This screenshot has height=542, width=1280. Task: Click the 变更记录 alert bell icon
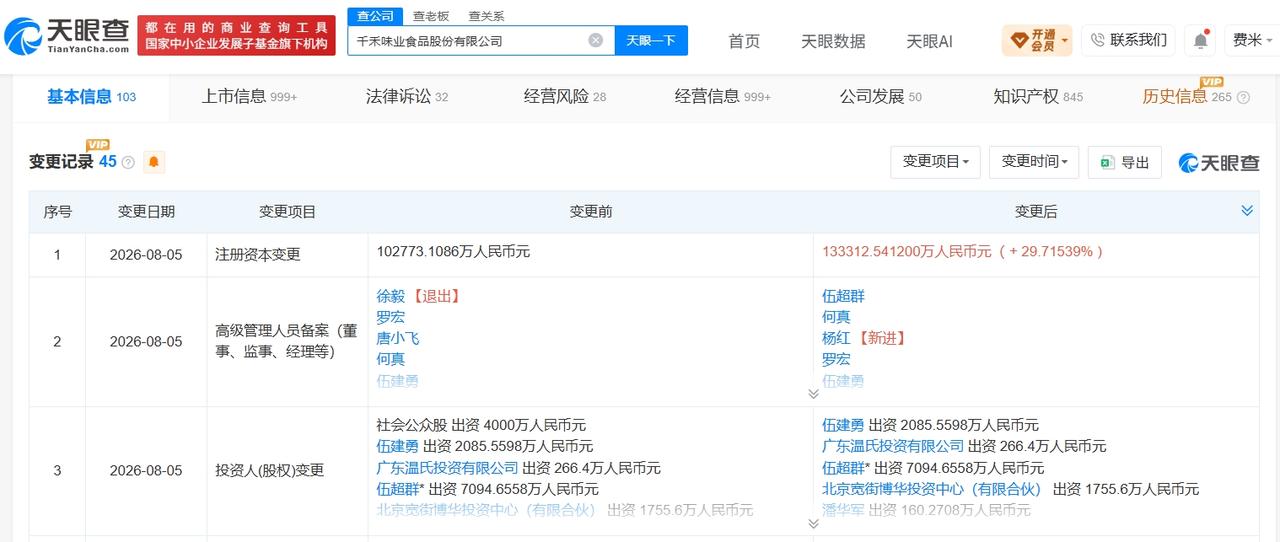154,162
